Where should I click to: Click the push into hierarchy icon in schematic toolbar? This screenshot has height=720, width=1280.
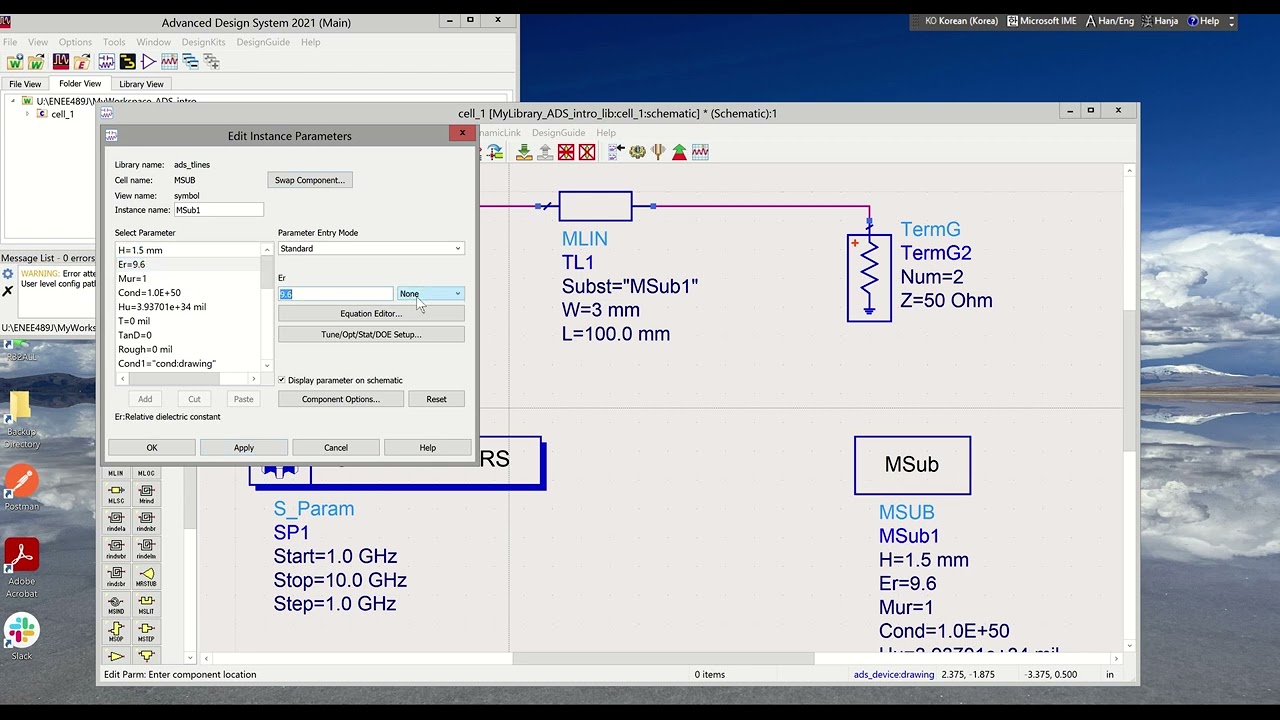tap(524, 152)
